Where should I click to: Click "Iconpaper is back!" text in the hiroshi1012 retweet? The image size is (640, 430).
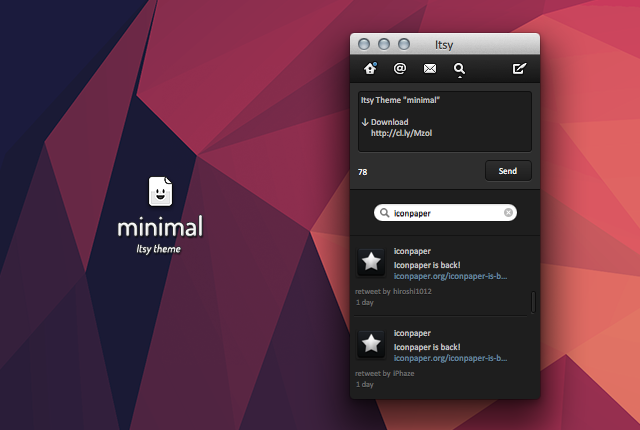click(427, 265)
